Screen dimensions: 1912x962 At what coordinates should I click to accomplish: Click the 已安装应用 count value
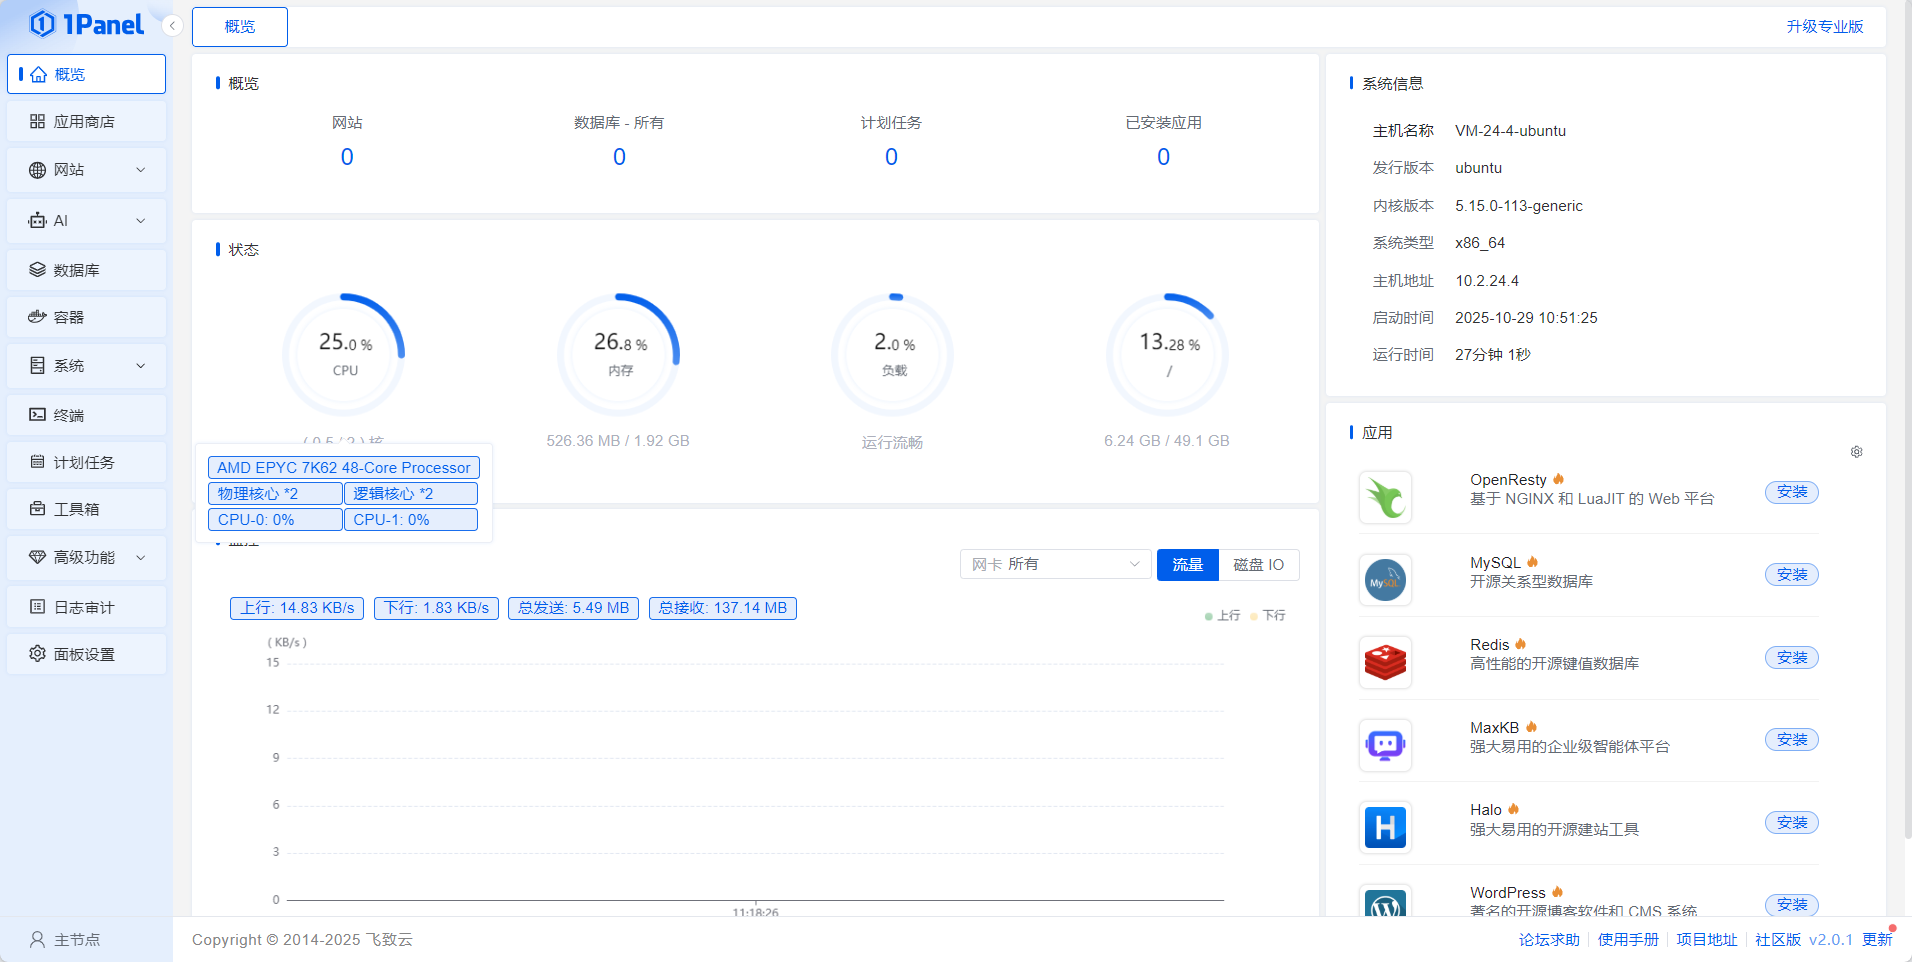1163,157
